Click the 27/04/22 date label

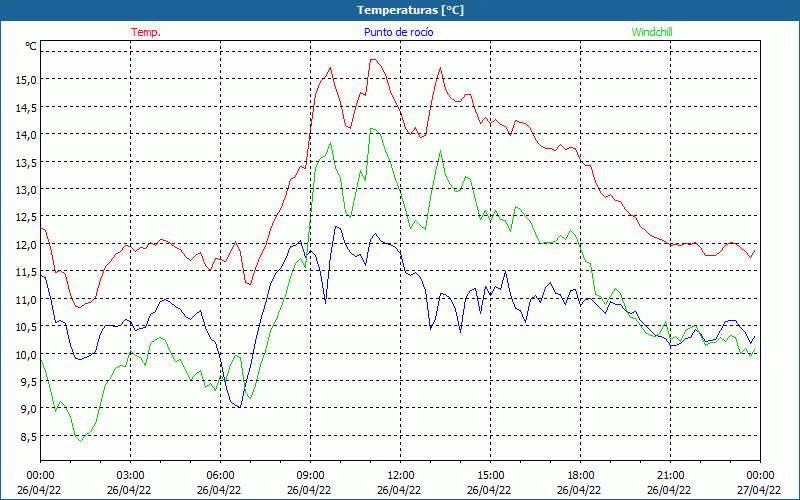pyautogui.click(x=759, y=490)
